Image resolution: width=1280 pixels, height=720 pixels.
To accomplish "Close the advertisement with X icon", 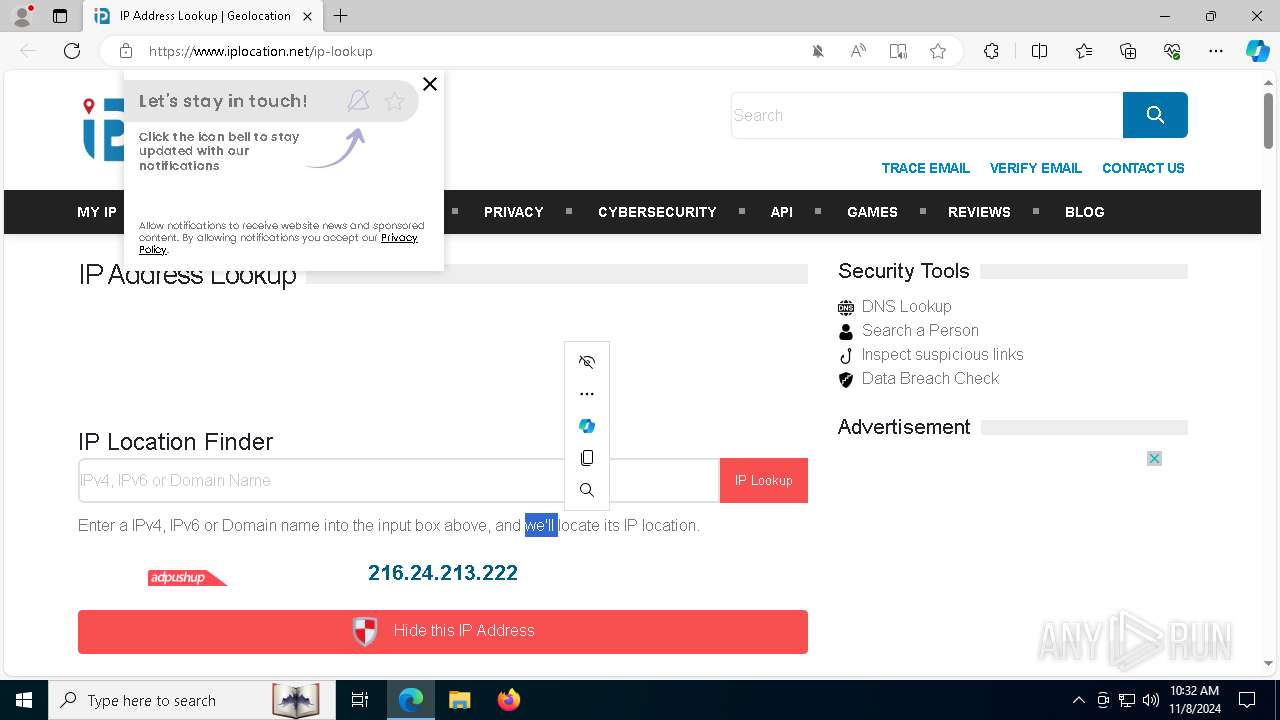I will pos(1154,459).
